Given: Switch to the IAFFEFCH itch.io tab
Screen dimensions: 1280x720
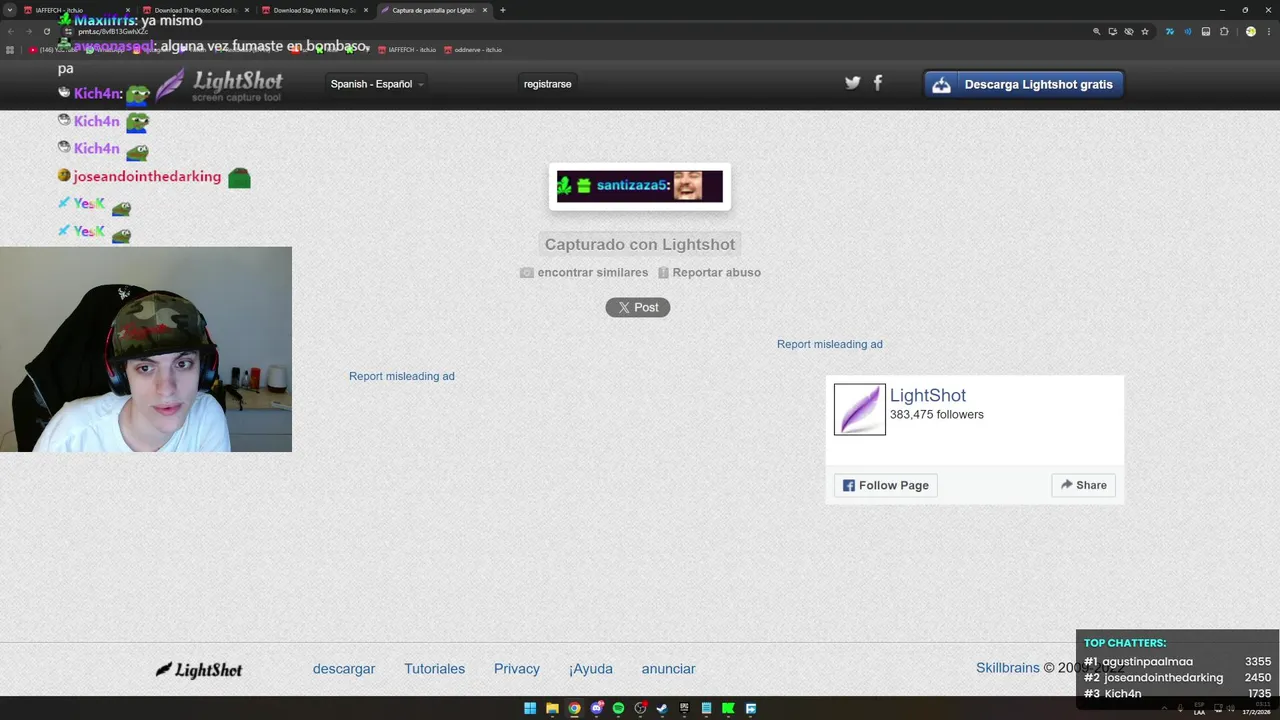Looking at the screenshot, I should [x=76, y=10].
